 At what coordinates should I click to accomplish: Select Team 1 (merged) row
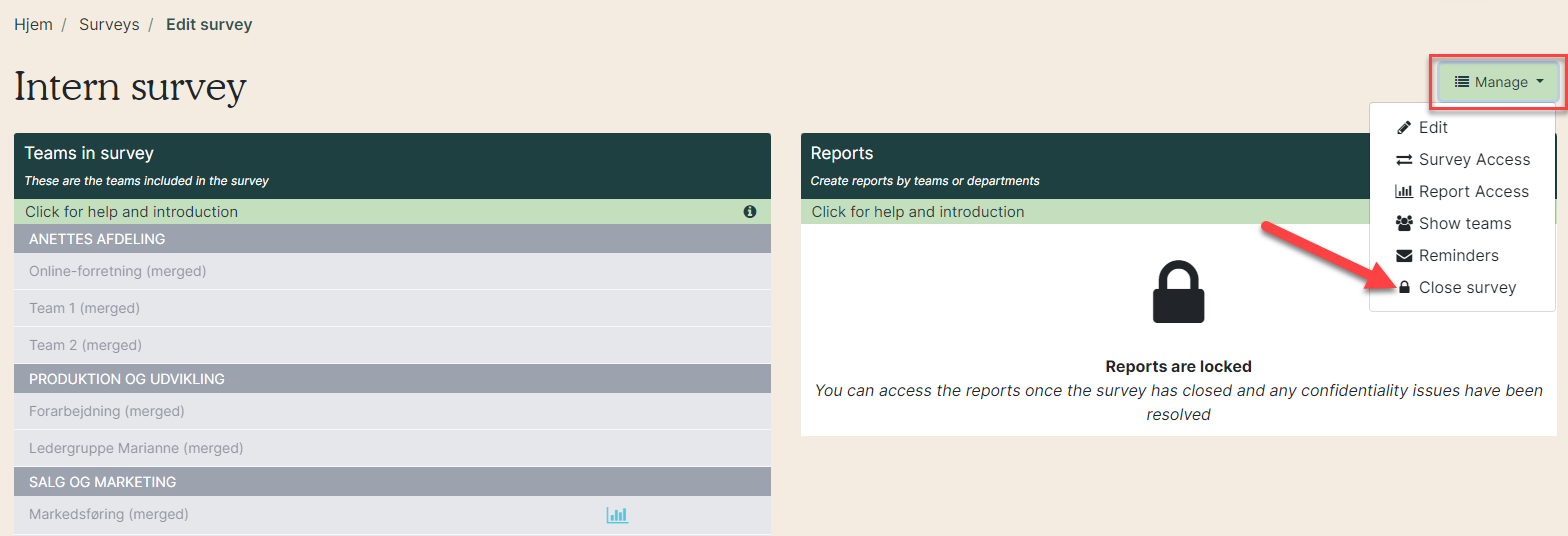pos(392,308)
